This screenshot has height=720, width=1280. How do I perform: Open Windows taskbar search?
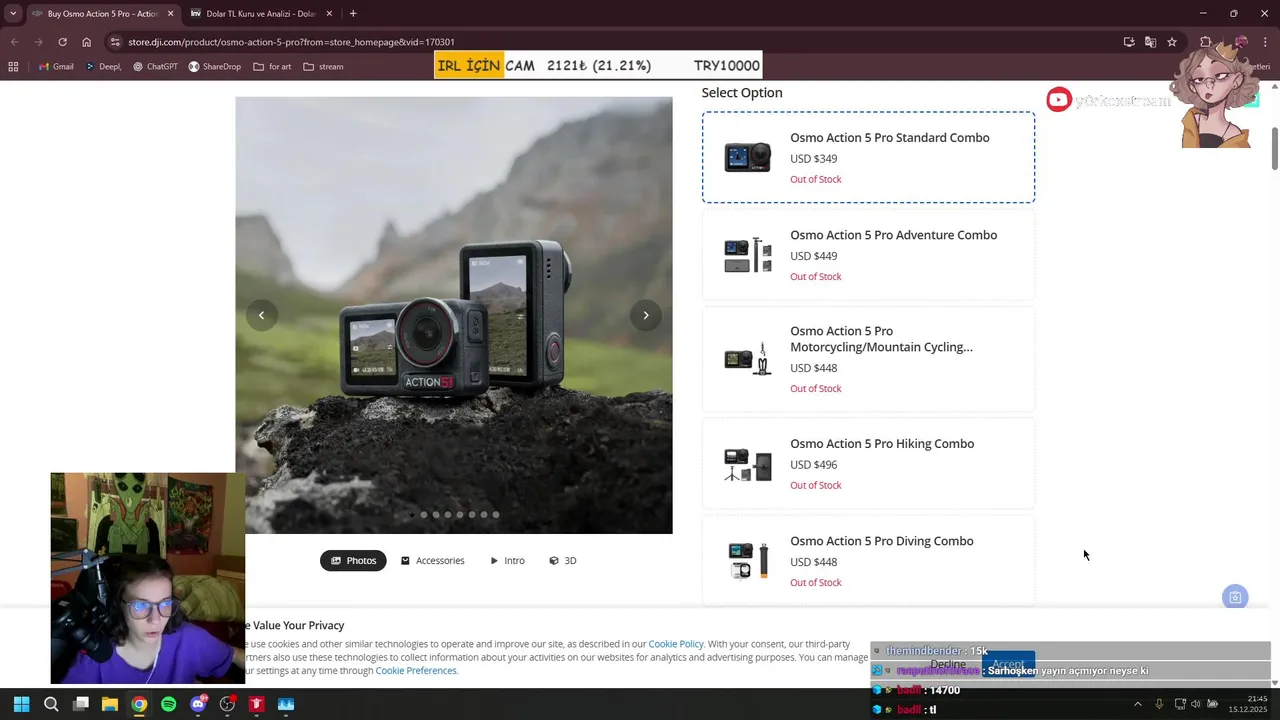(51, 704)
